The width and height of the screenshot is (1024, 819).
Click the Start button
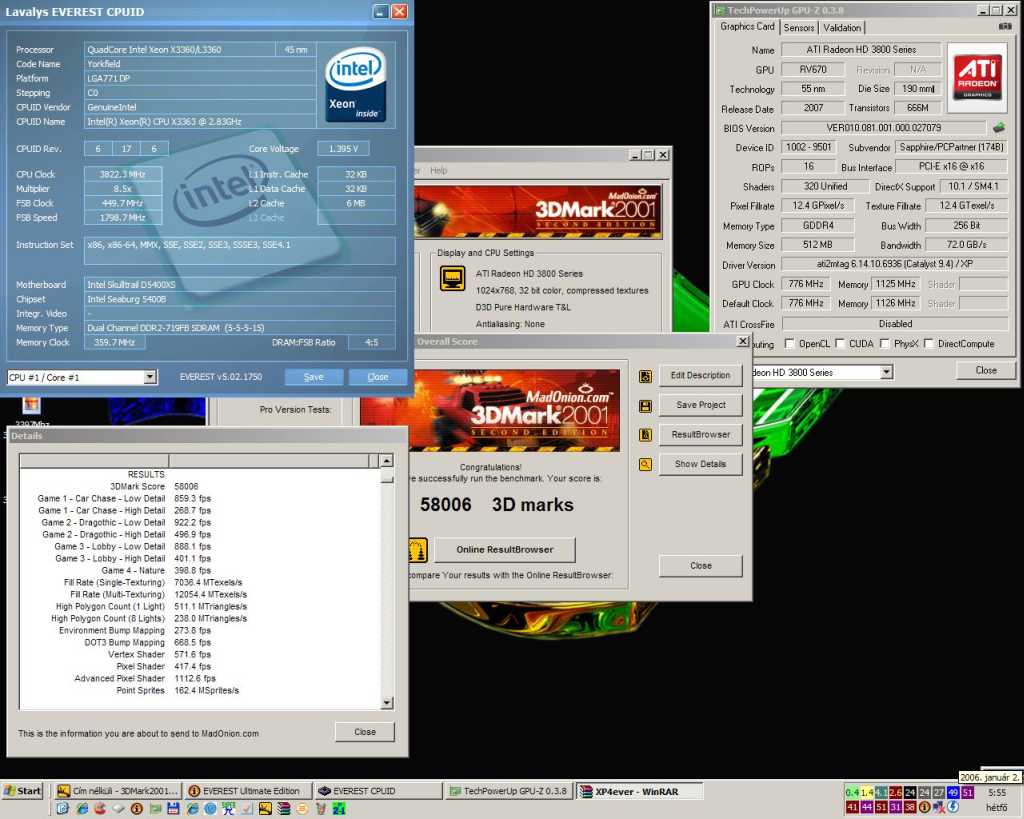coord(23,791)
